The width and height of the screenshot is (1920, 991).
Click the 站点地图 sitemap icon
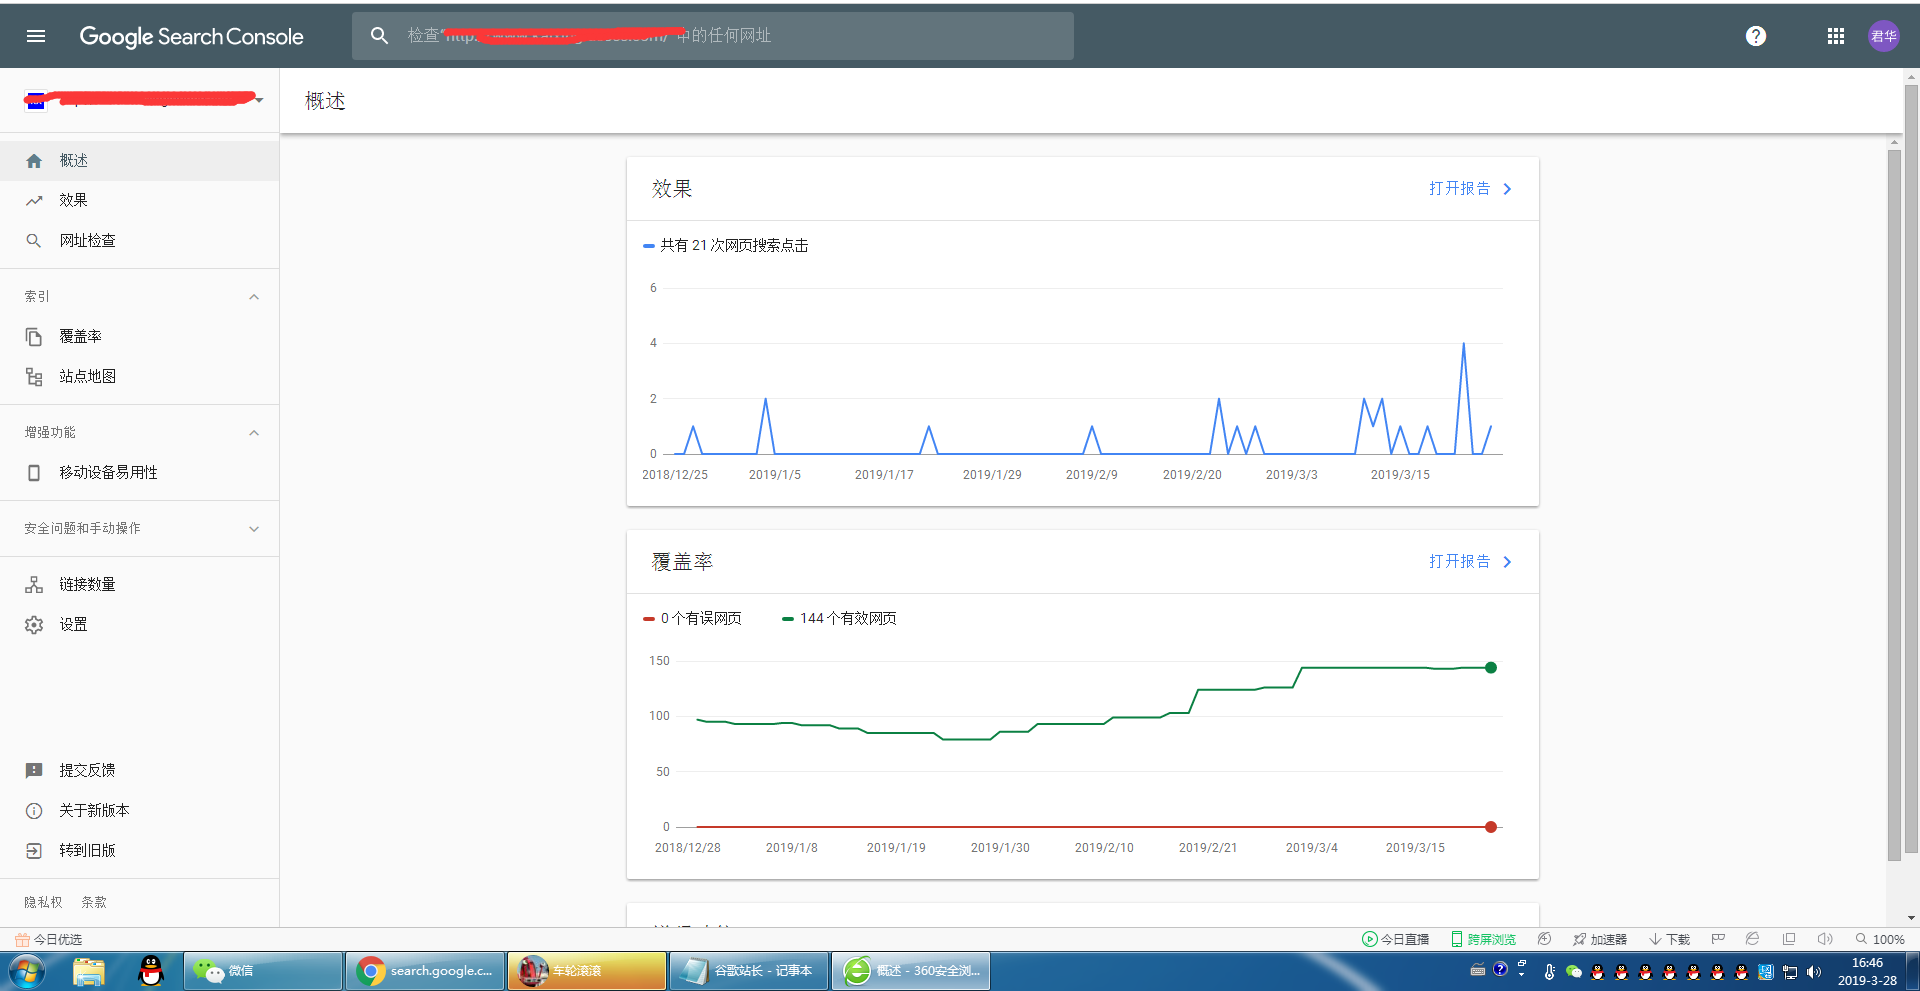(x=34, y=377)
